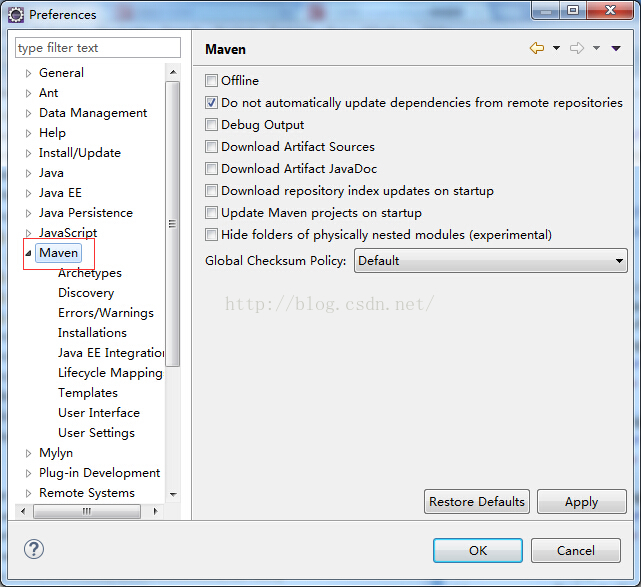Click the tree scroll up arrow
This screenshot has height=587, width=641.
coord(173,72)
